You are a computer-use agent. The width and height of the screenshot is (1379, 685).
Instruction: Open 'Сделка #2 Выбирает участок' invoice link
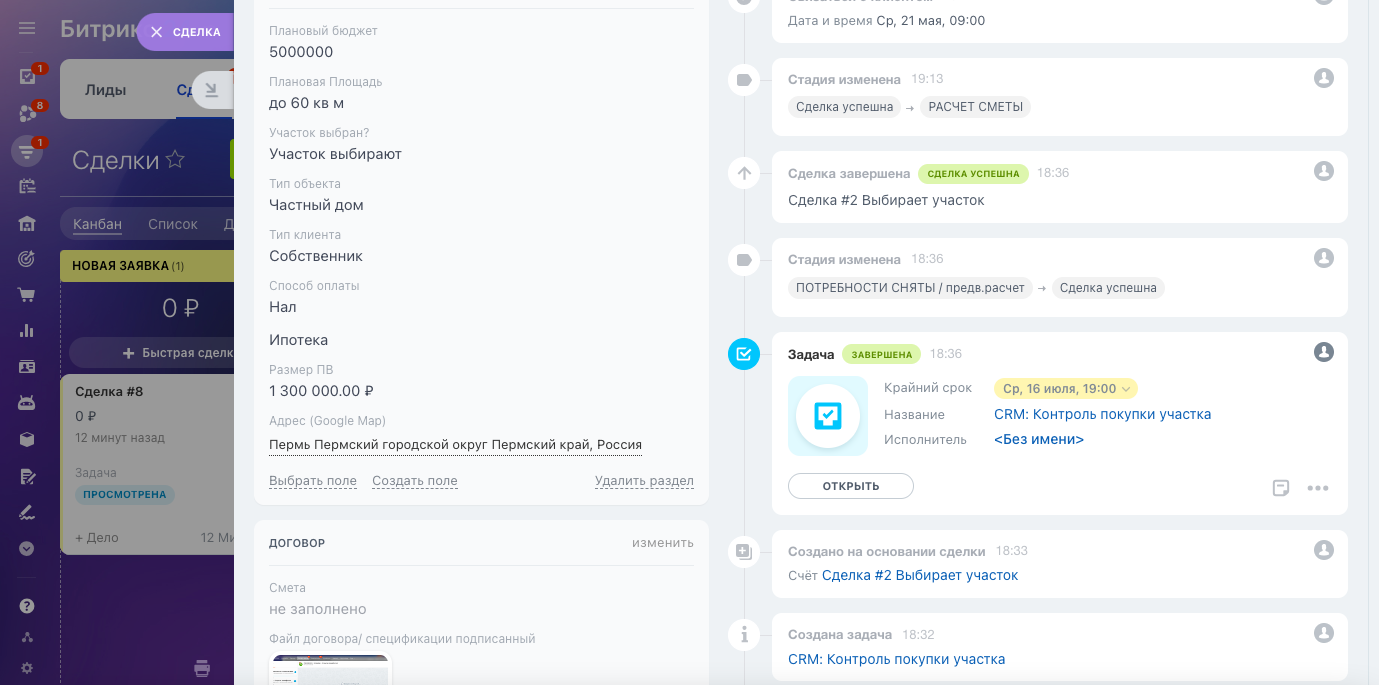[919, 575]
